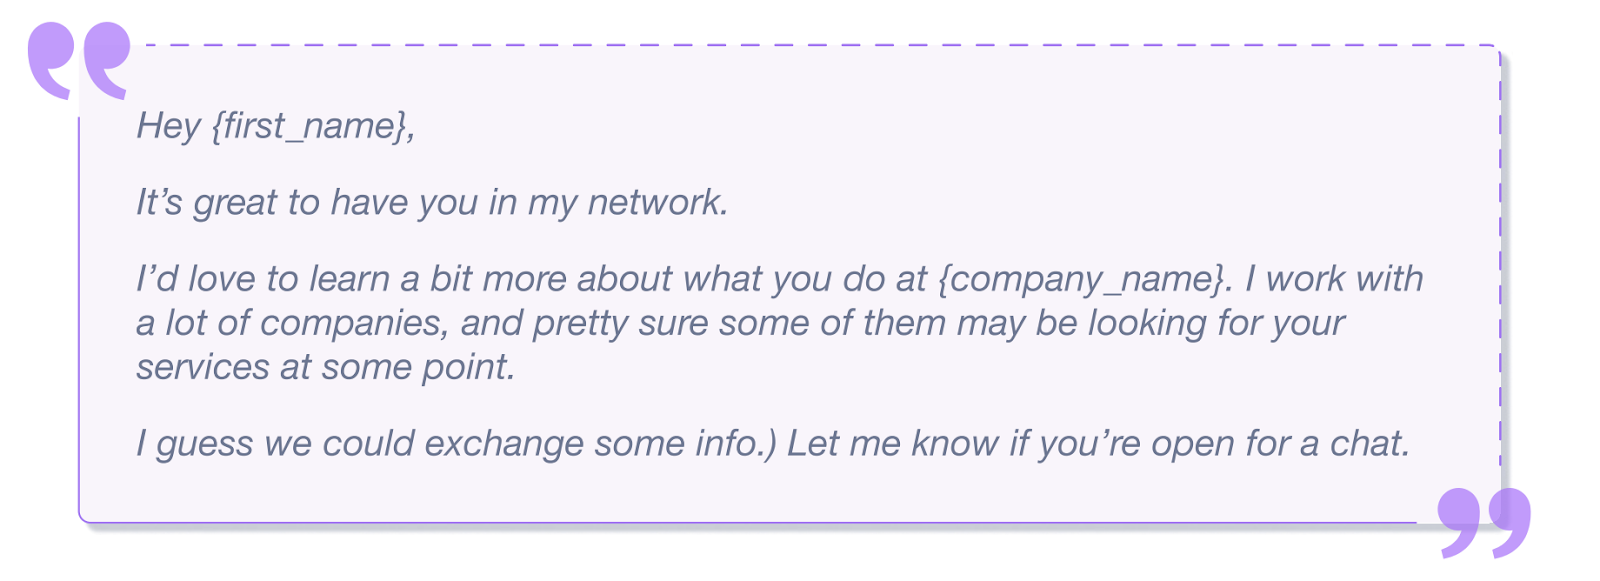
Task: Click the word "network." in second line
Action: (x=658, y=203)
